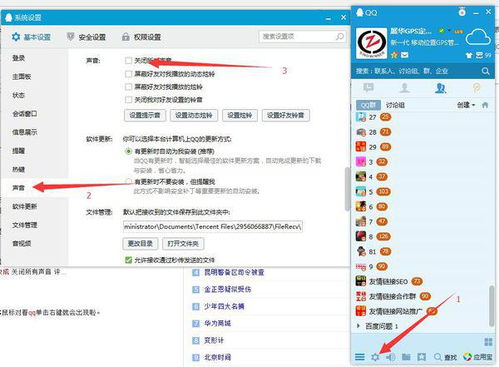Open the QQ main menu hamburger icon
This screenshot has height=367, width=499.
coord(360,357)
